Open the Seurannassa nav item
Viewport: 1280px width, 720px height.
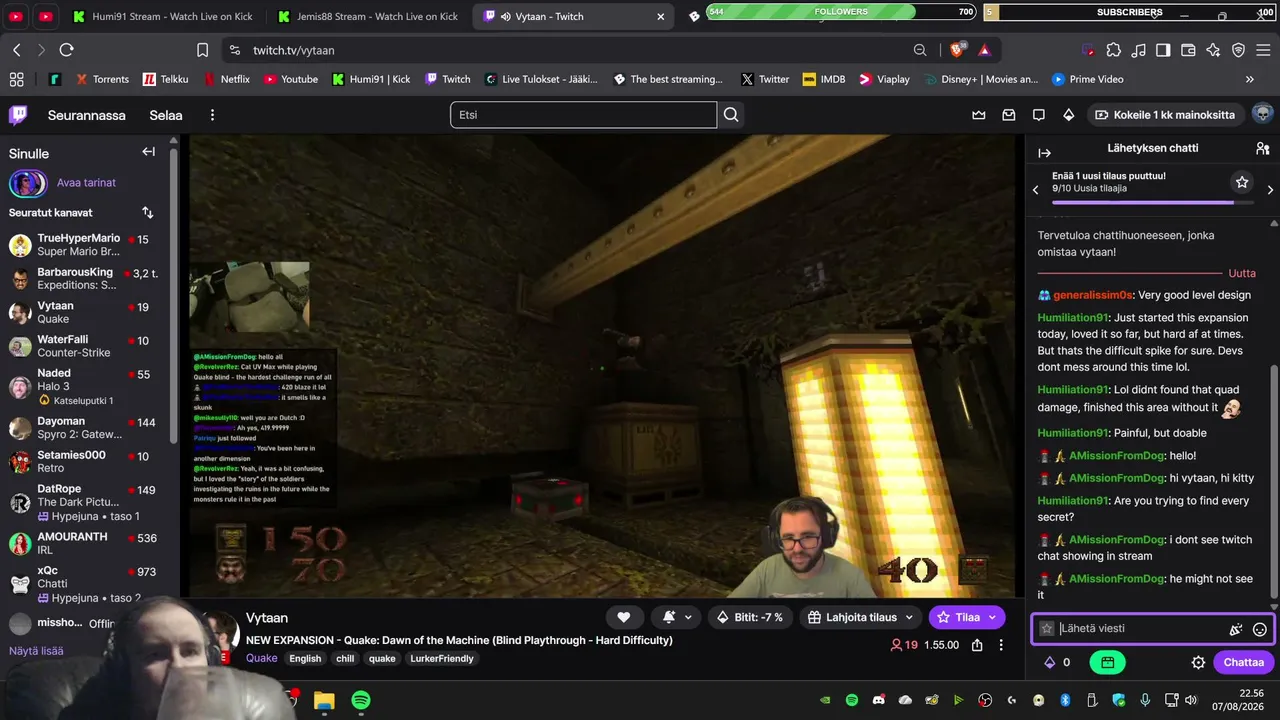[87, 115]
